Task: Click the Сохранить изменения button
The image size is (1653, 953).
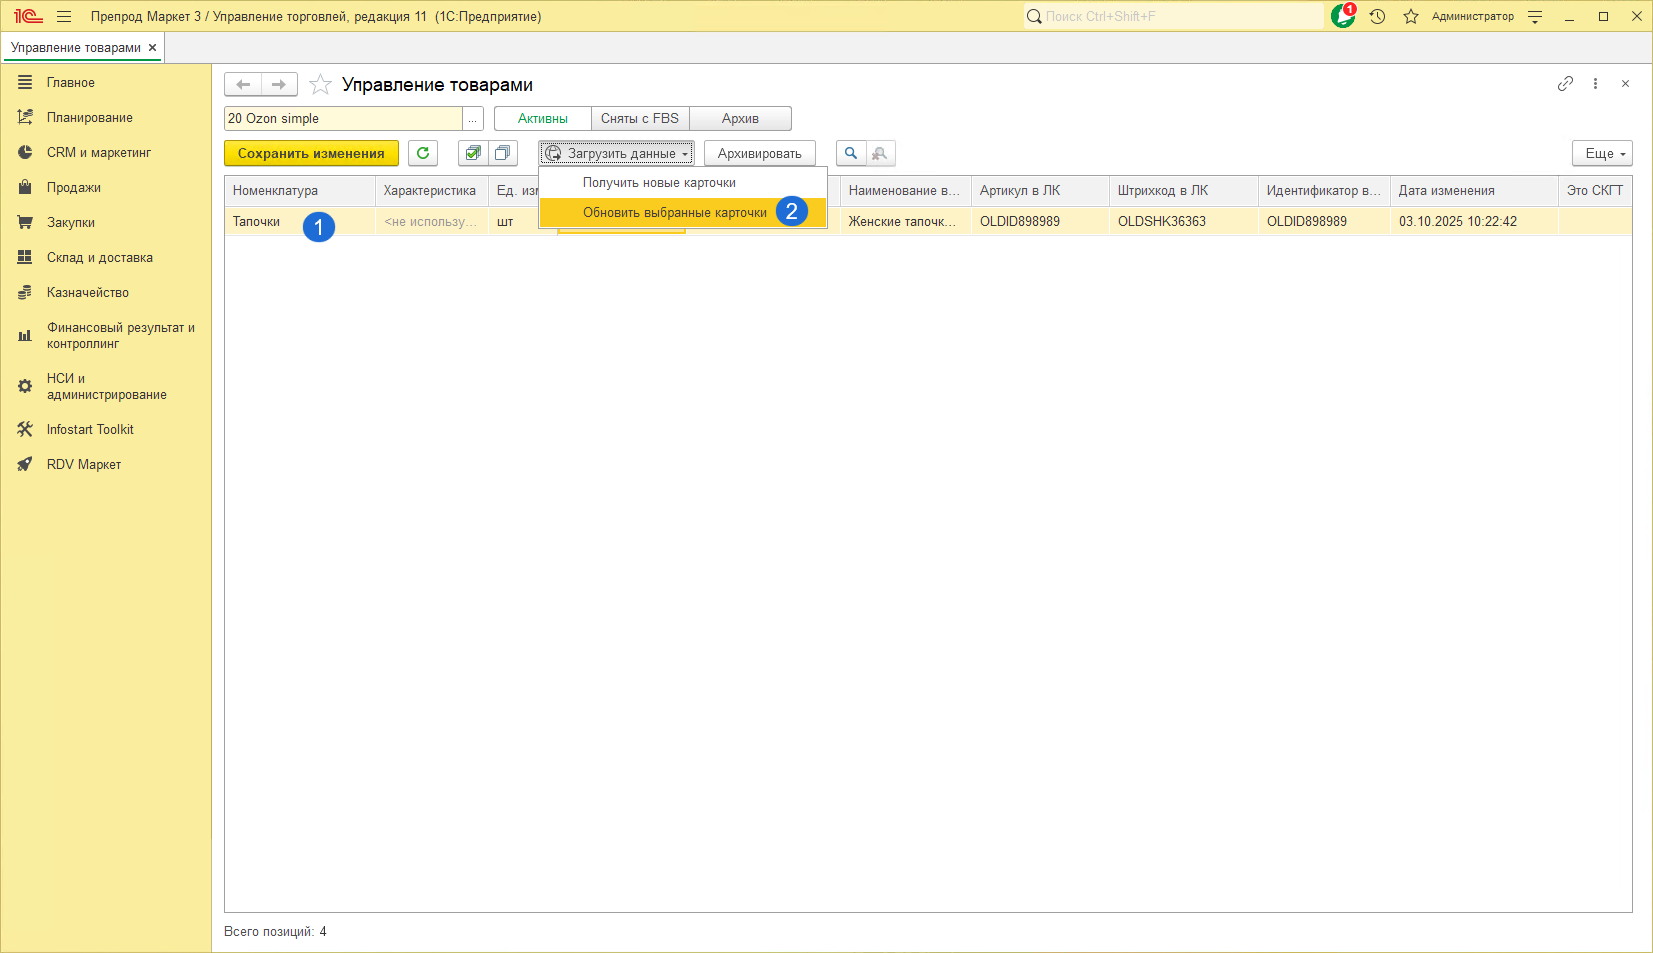Action: click(311, 153)
